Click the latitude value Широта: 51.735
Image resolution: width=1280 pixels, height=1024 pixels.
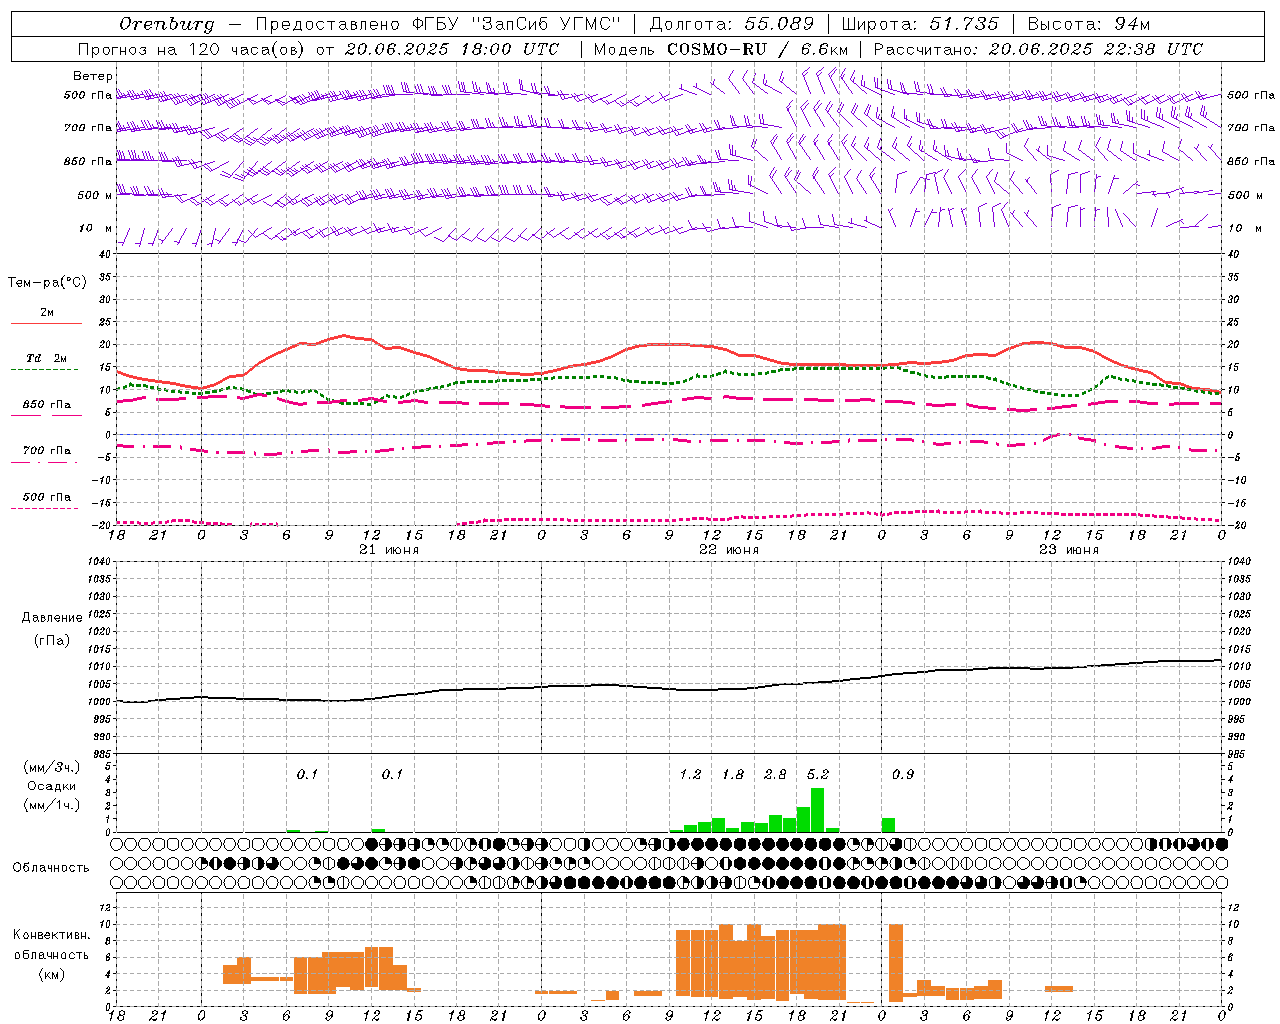(x=920, y=24)
